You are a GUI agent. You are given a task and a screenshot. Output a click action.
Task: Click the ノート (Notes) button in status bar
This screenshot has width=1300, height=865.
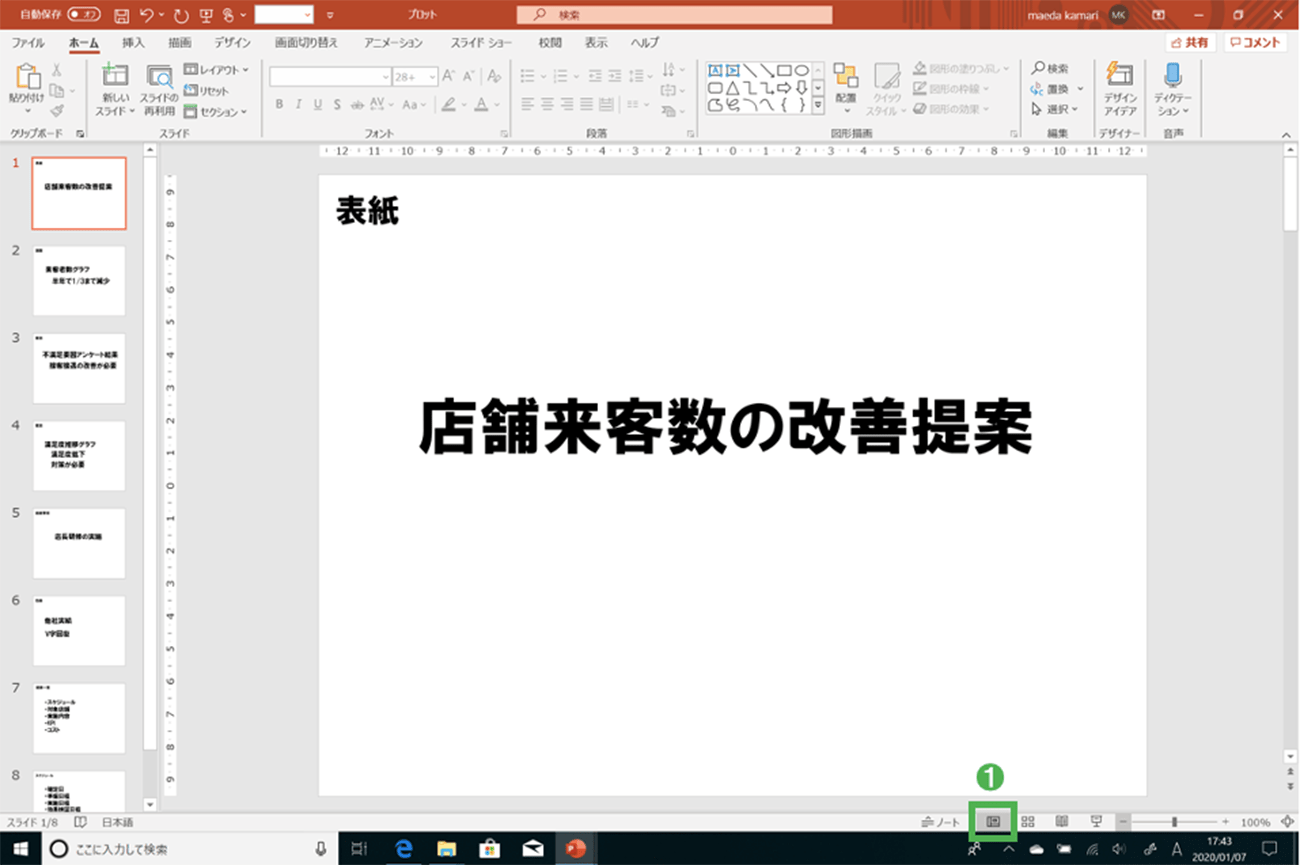[x=941, y=822]
